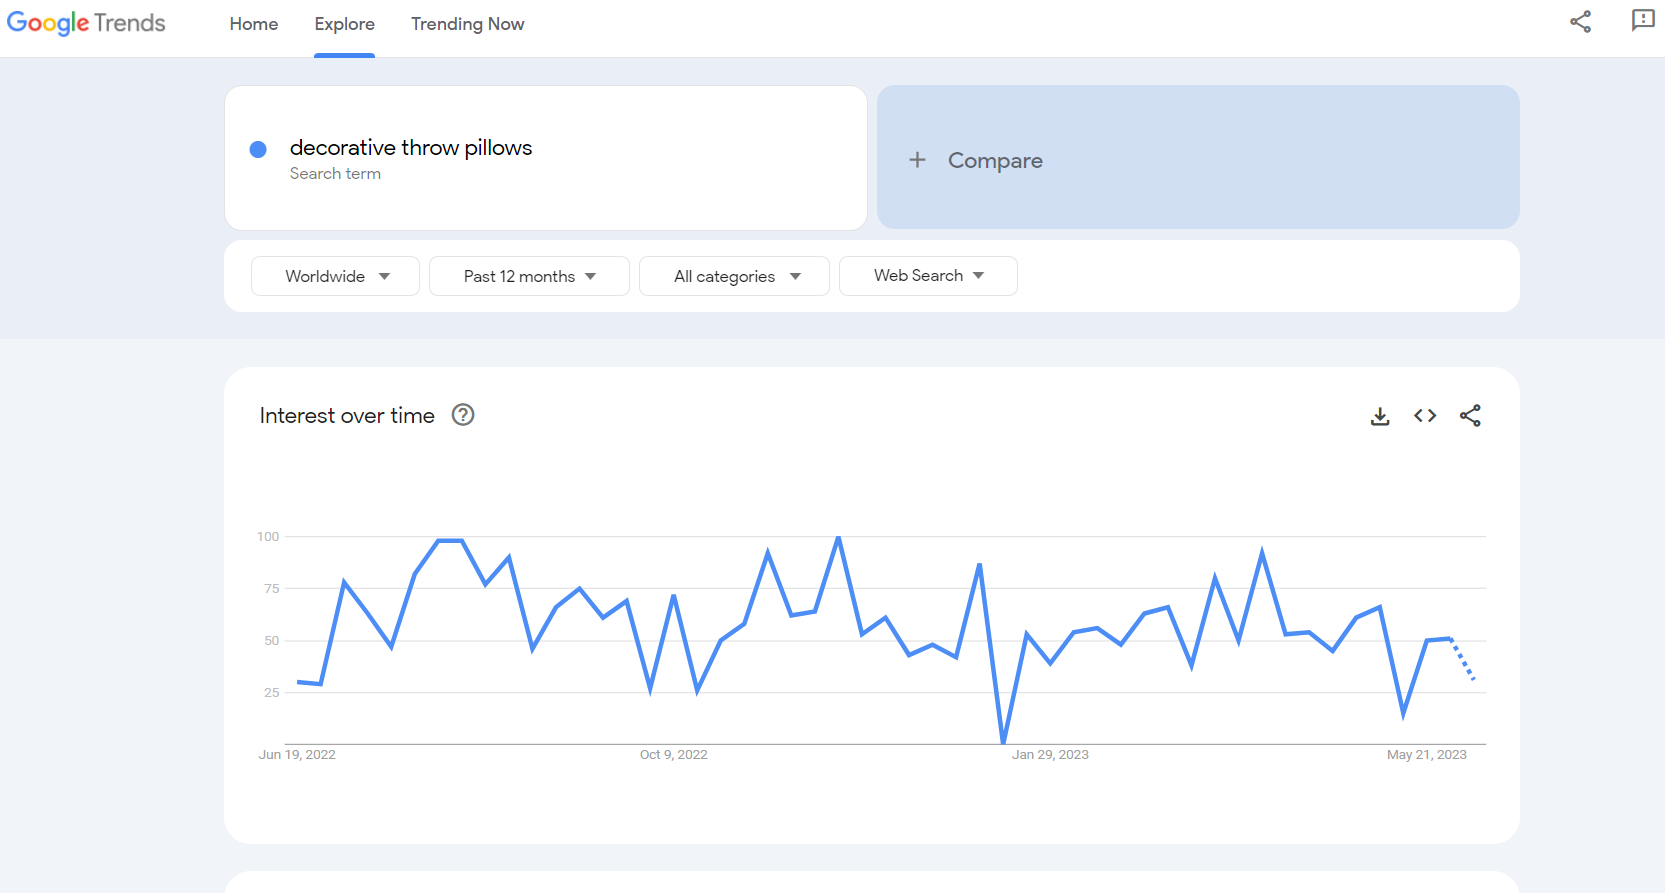This screenshot has width=1665, height=893.
Task: Open the Web Search type dropdown
Action: (928, 276)
